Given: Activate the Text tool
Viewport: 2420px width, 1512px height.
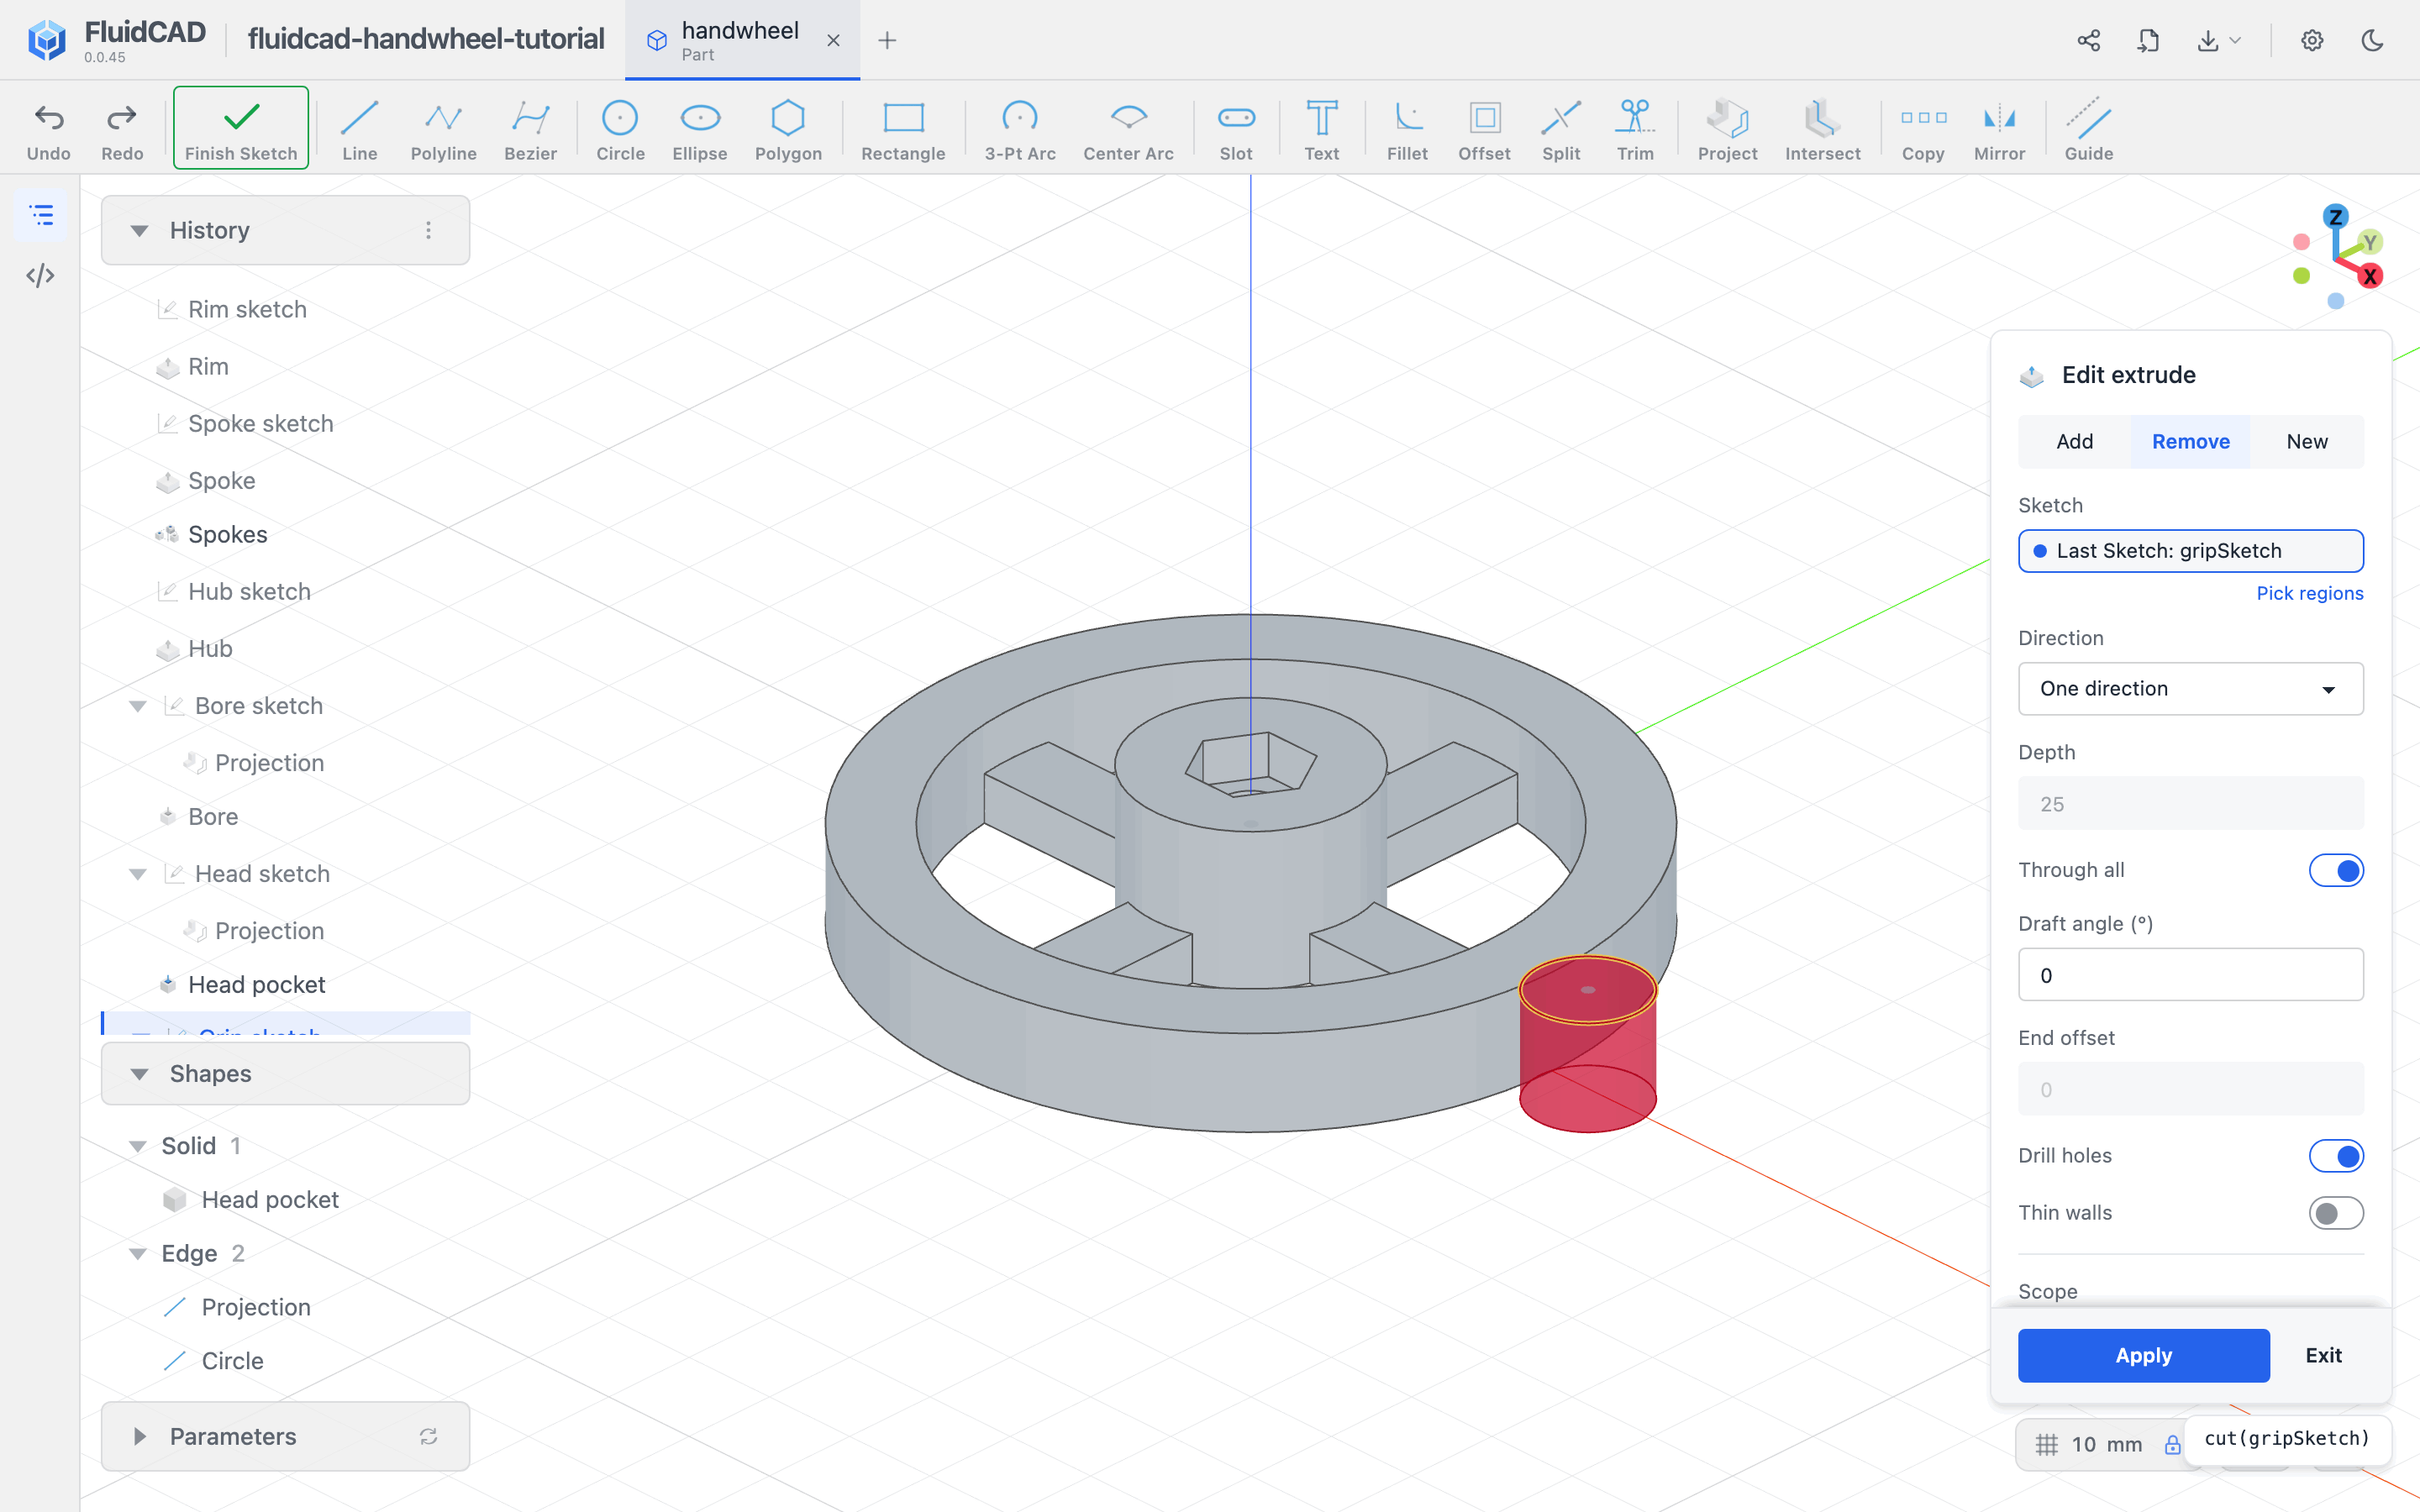Looking at the screenshot, I should point(1321,130).
